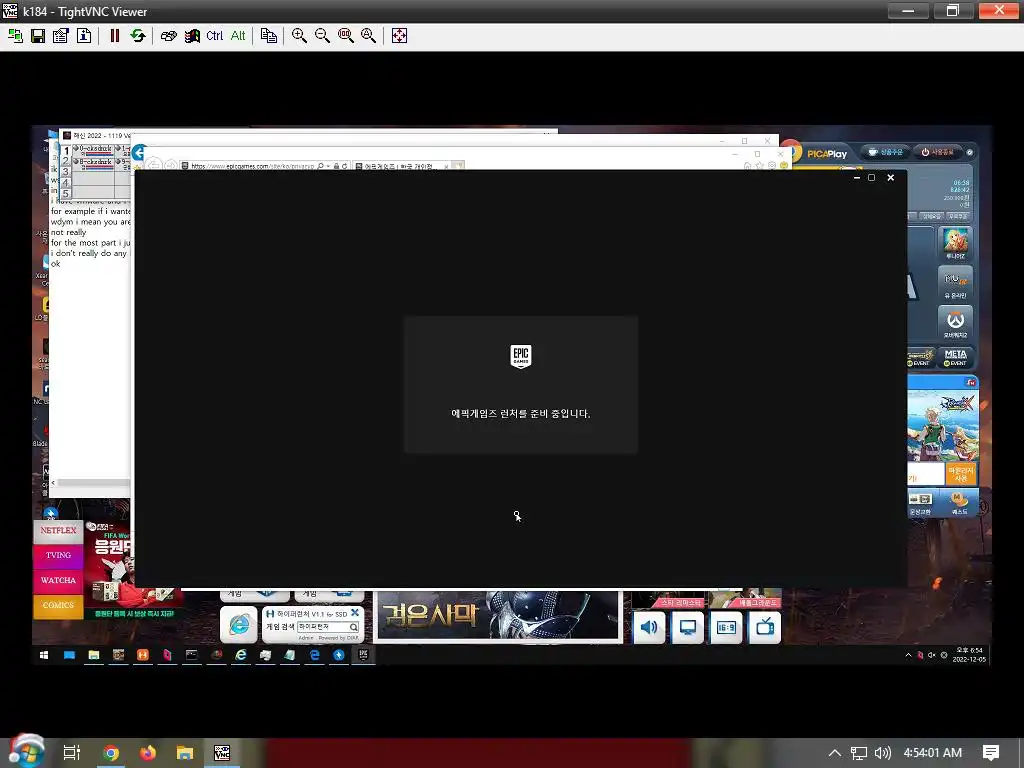Zoom in on the remote view

[299, 36]
